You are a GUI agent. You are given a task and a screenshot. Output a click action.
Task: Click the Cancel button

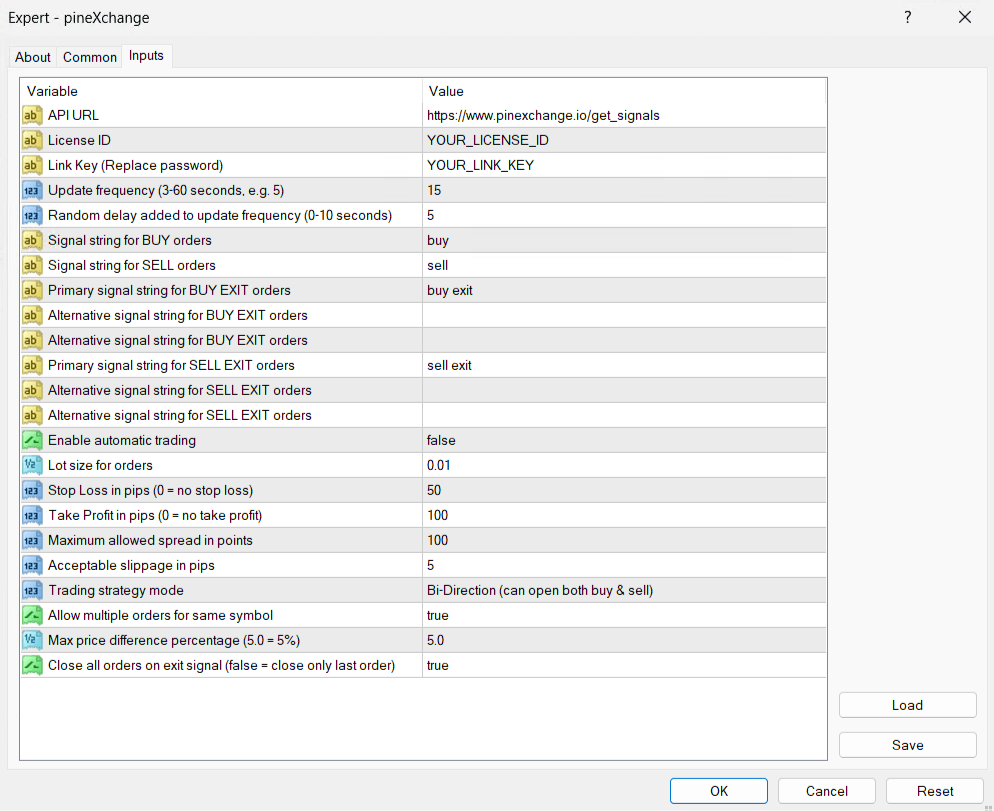pyautogui.click(x=827, y=791)
